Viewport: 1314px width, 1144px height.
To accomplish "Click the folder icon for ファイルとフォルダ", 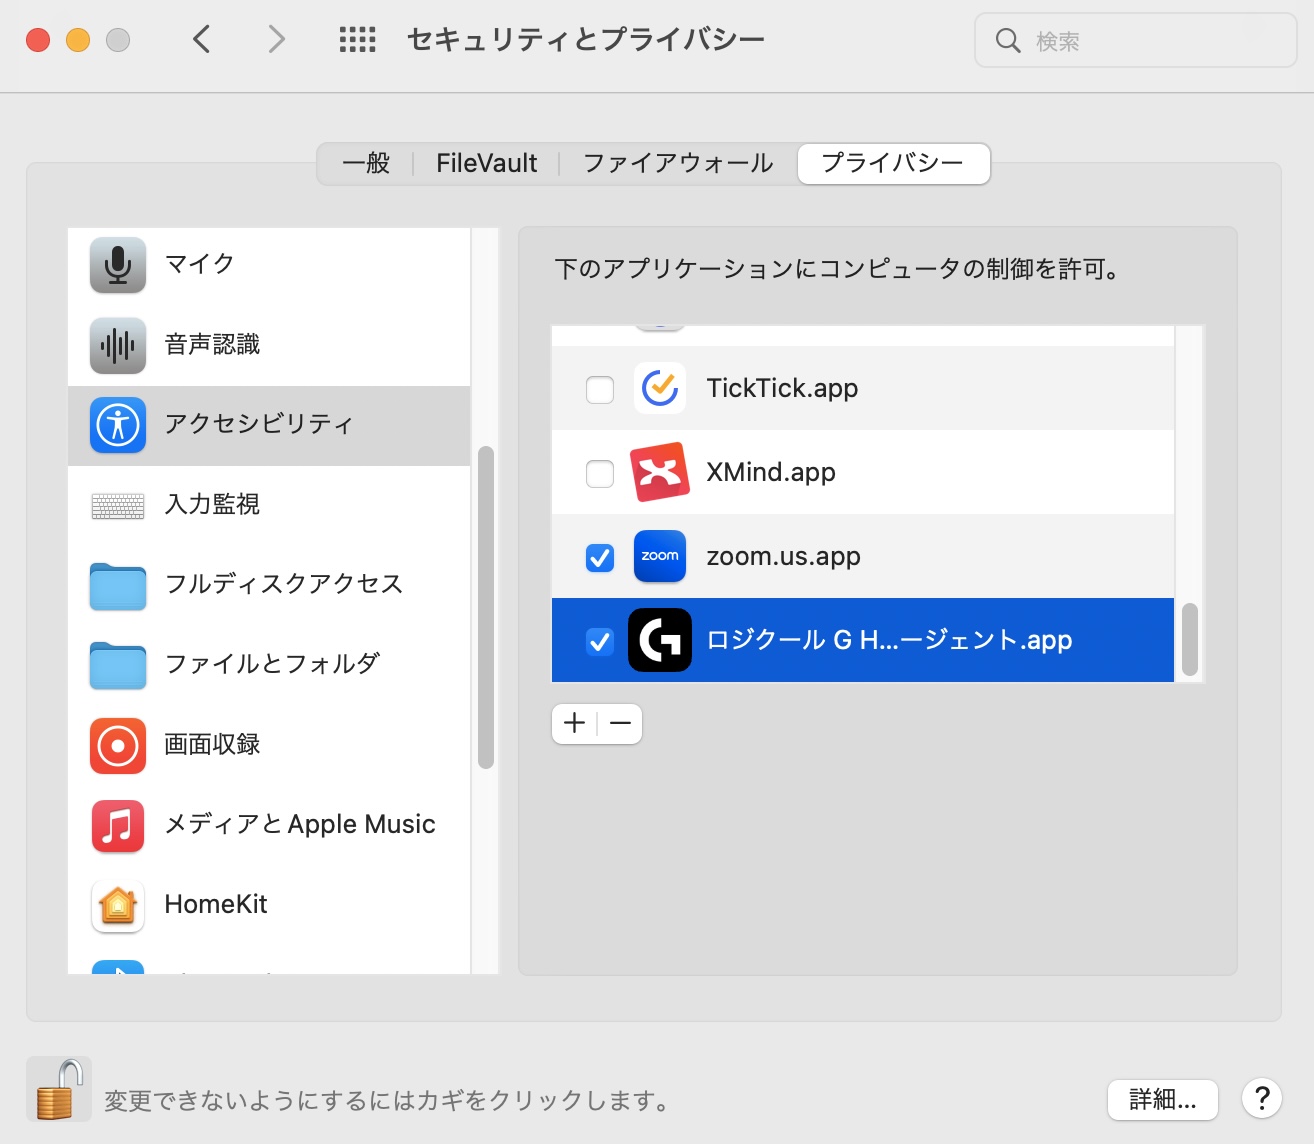I will point(118,666).
